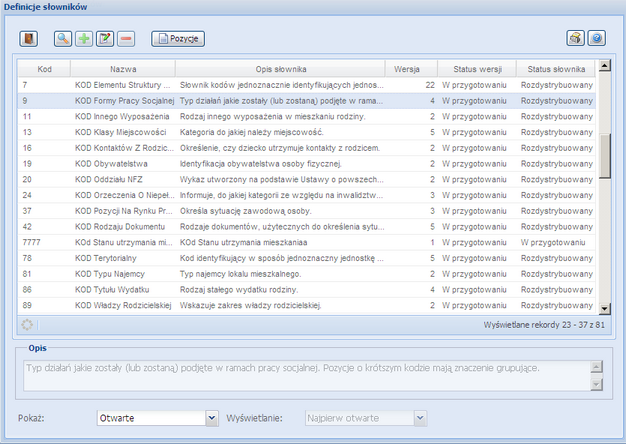The width and height of the screenshot is (626, 444).
Task: Click the red minus delete icon
Action: [126, 39]
